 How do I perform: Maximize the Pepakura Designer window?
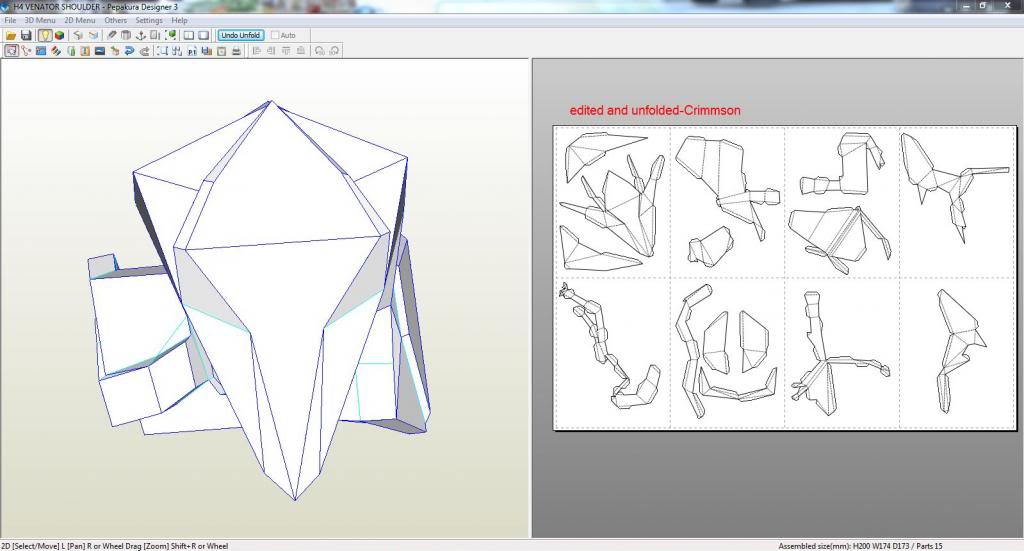point(983,6)
